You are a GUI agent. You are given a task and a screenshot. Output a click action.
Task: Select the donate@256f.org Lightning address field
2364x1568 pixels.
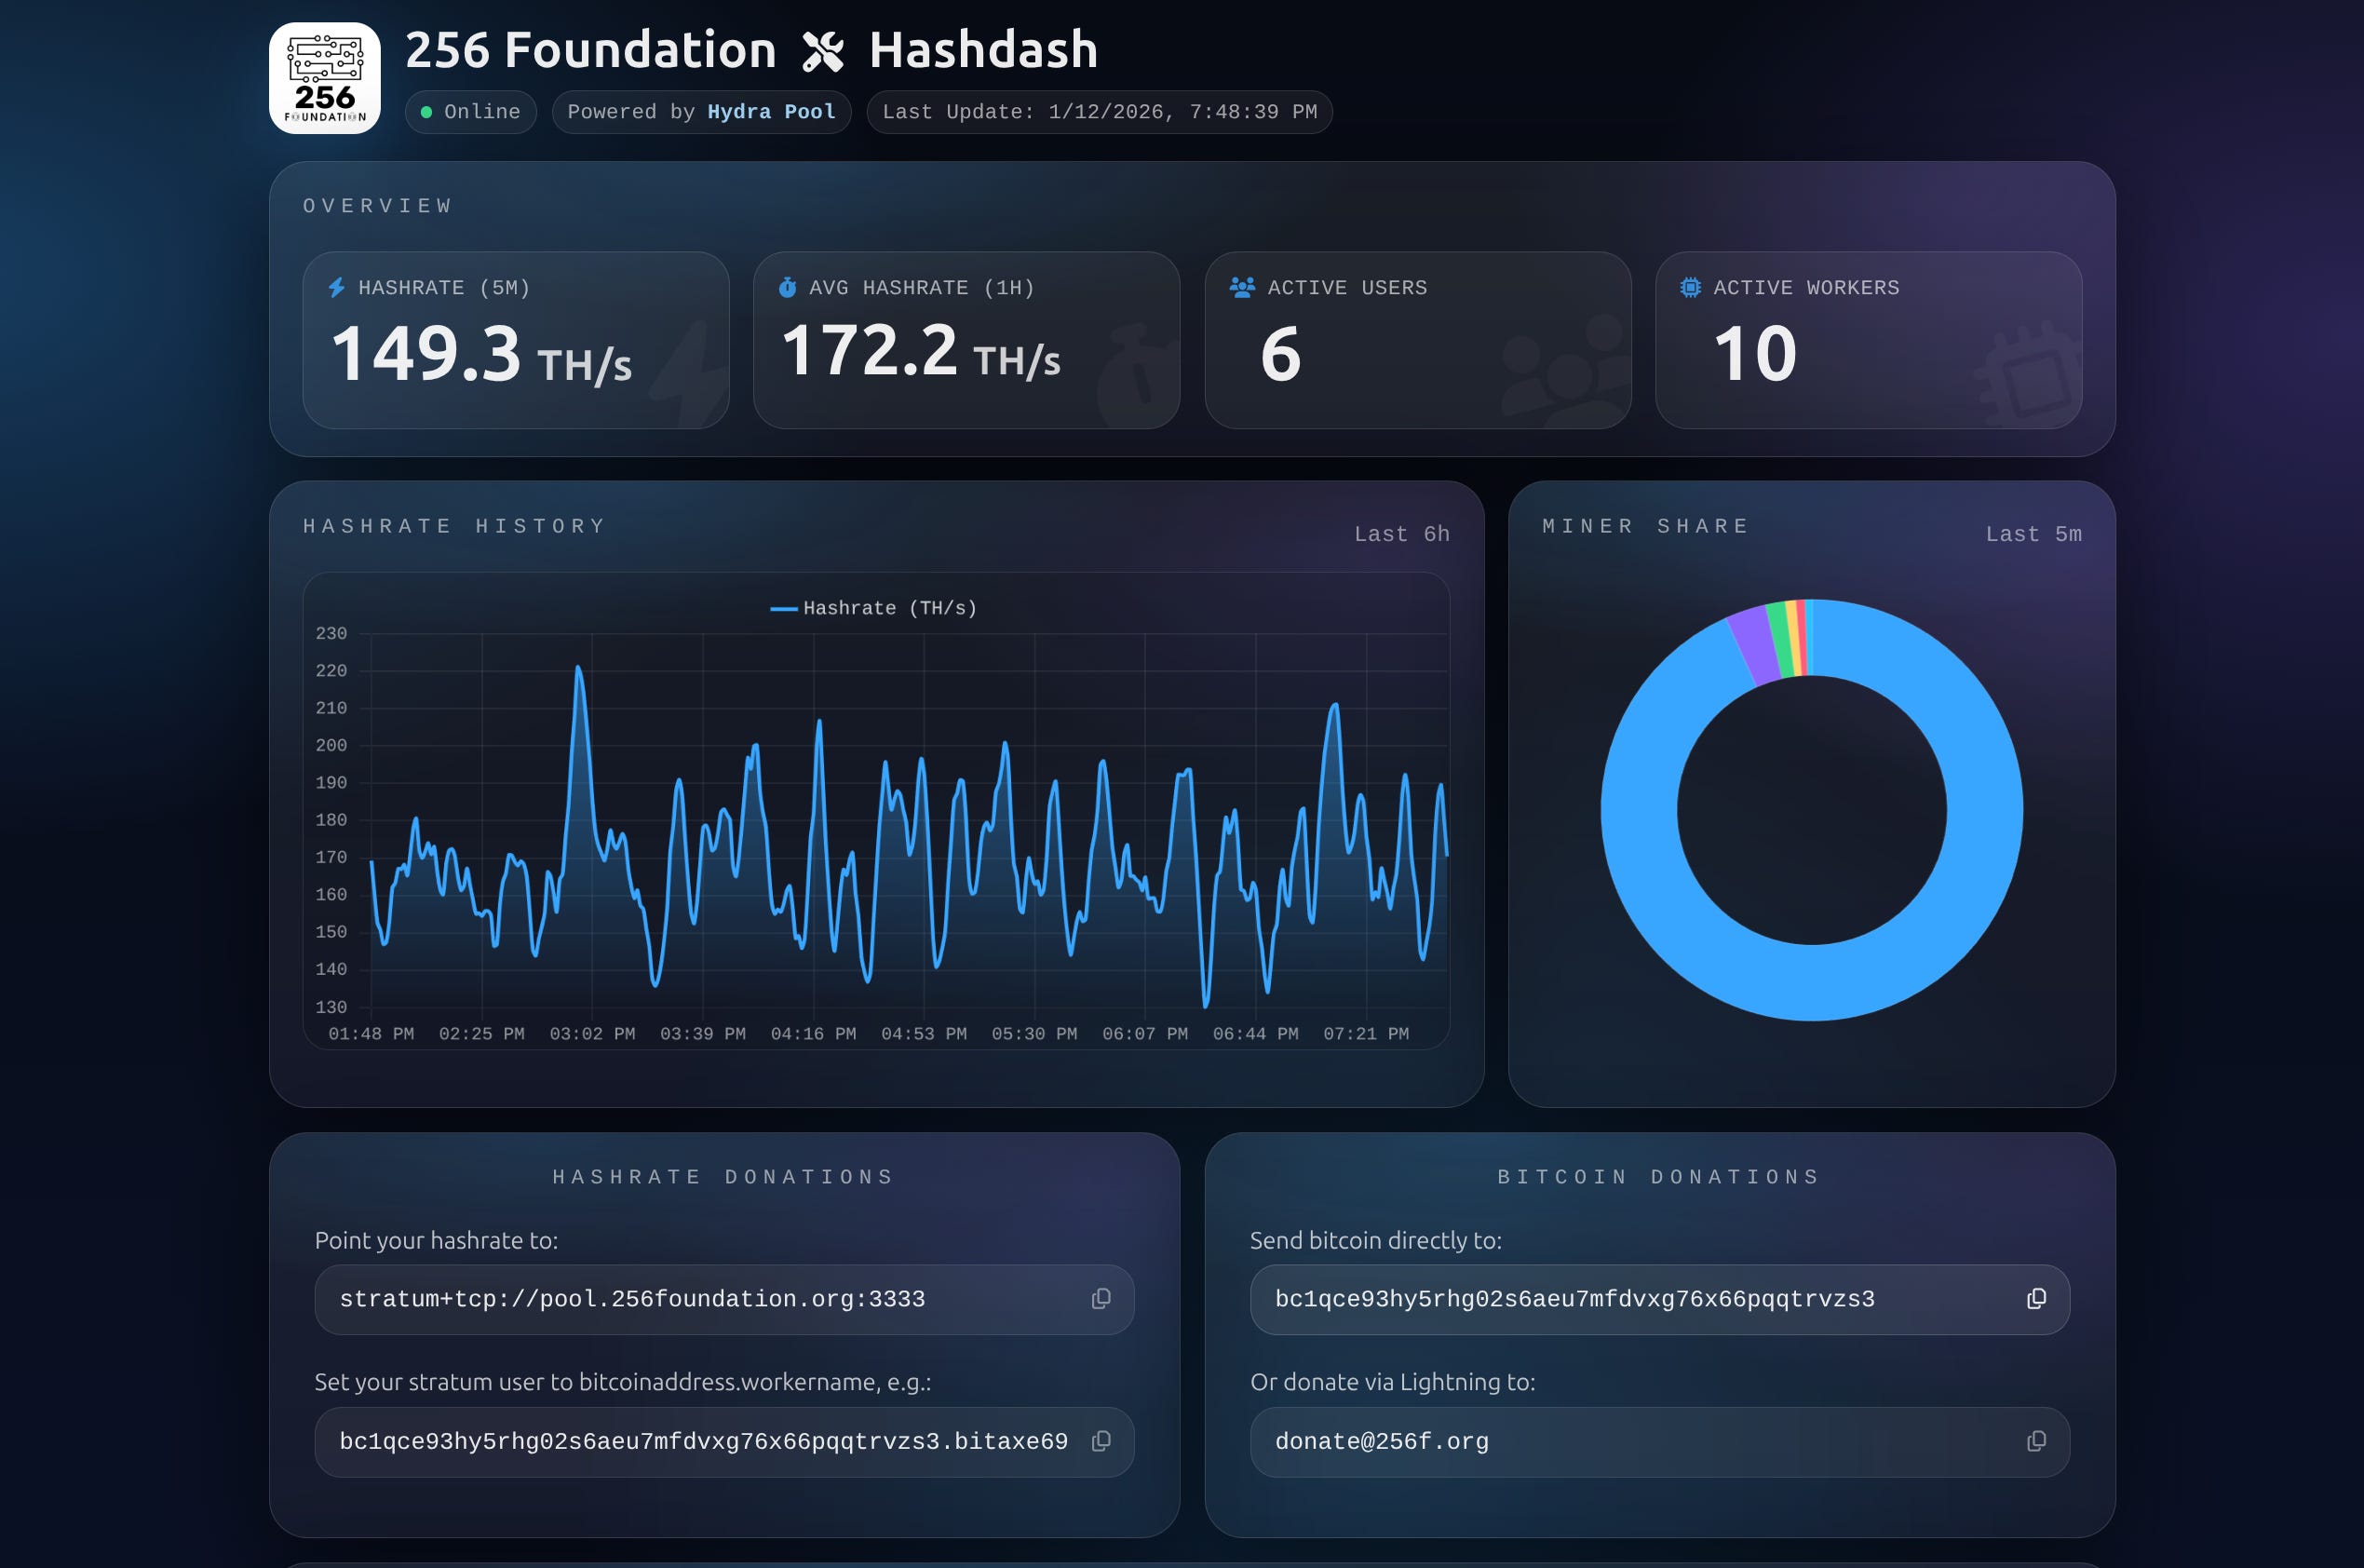[x=1381, y=1441]
